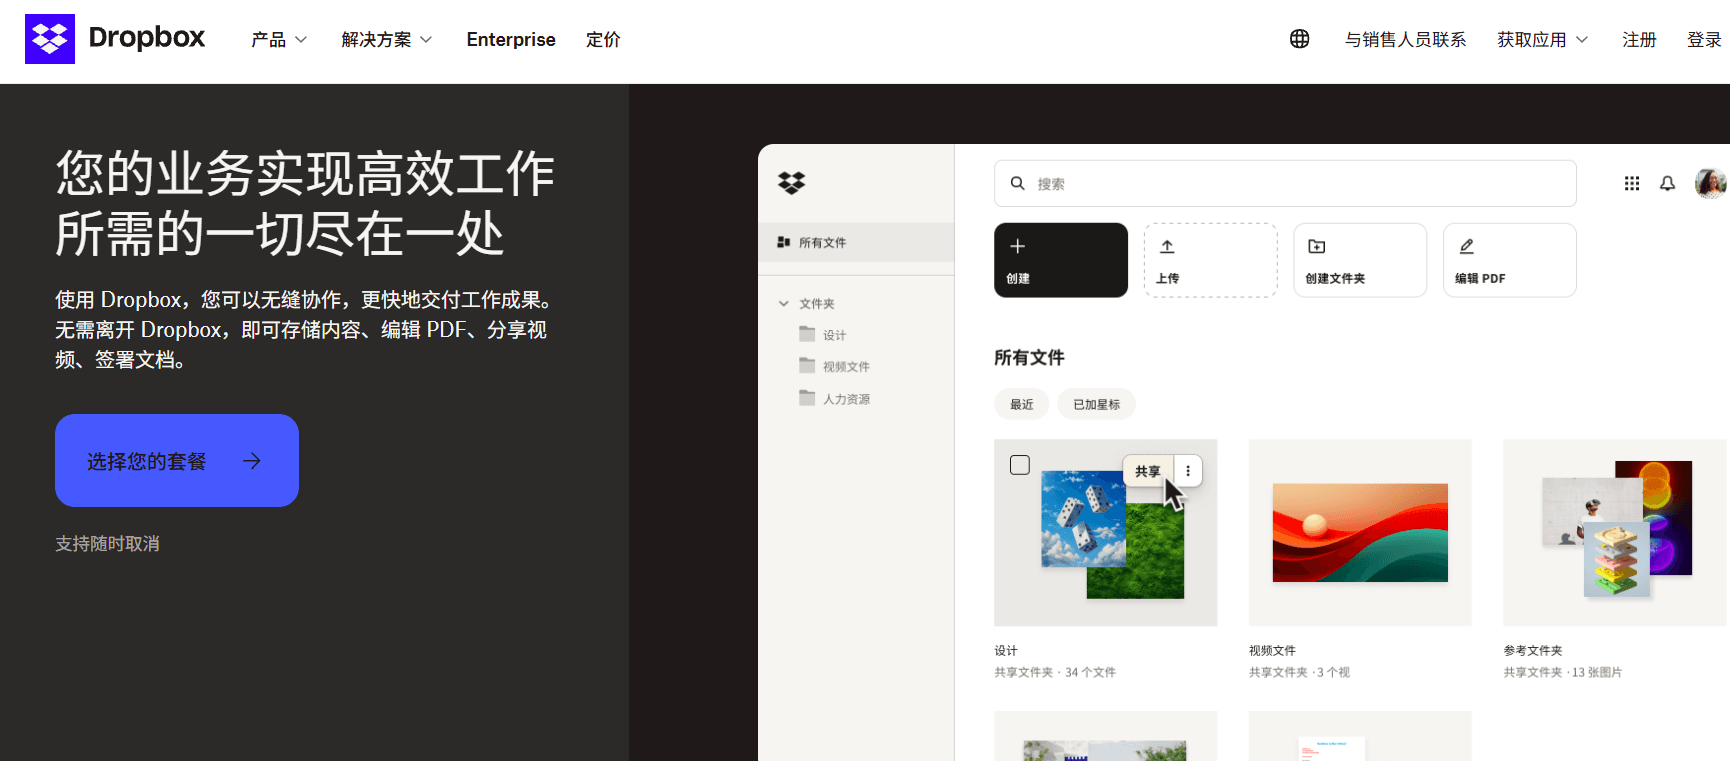Open the apps grid icon
Screen dimensions: 1730x761
(x=1631, y=183)
